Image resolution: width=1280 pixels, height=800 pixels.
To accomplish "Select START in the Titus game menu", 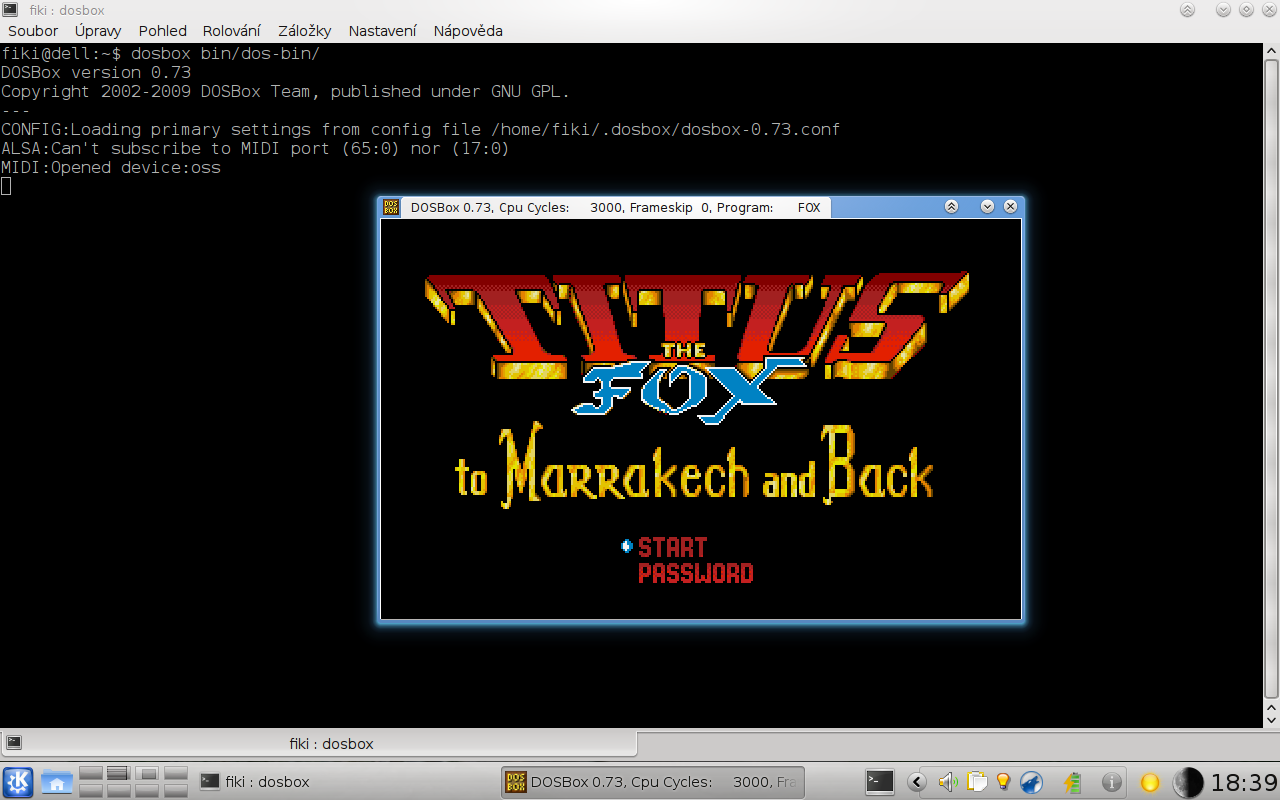I will (x=672, y=547).
